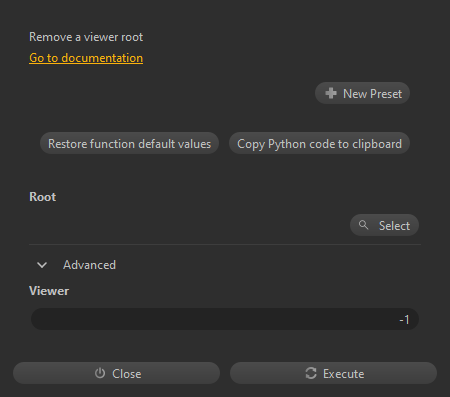The image size is (450, 397).
Task: Click the 'Remove a viewer root' description text
Action: (86, 37)
